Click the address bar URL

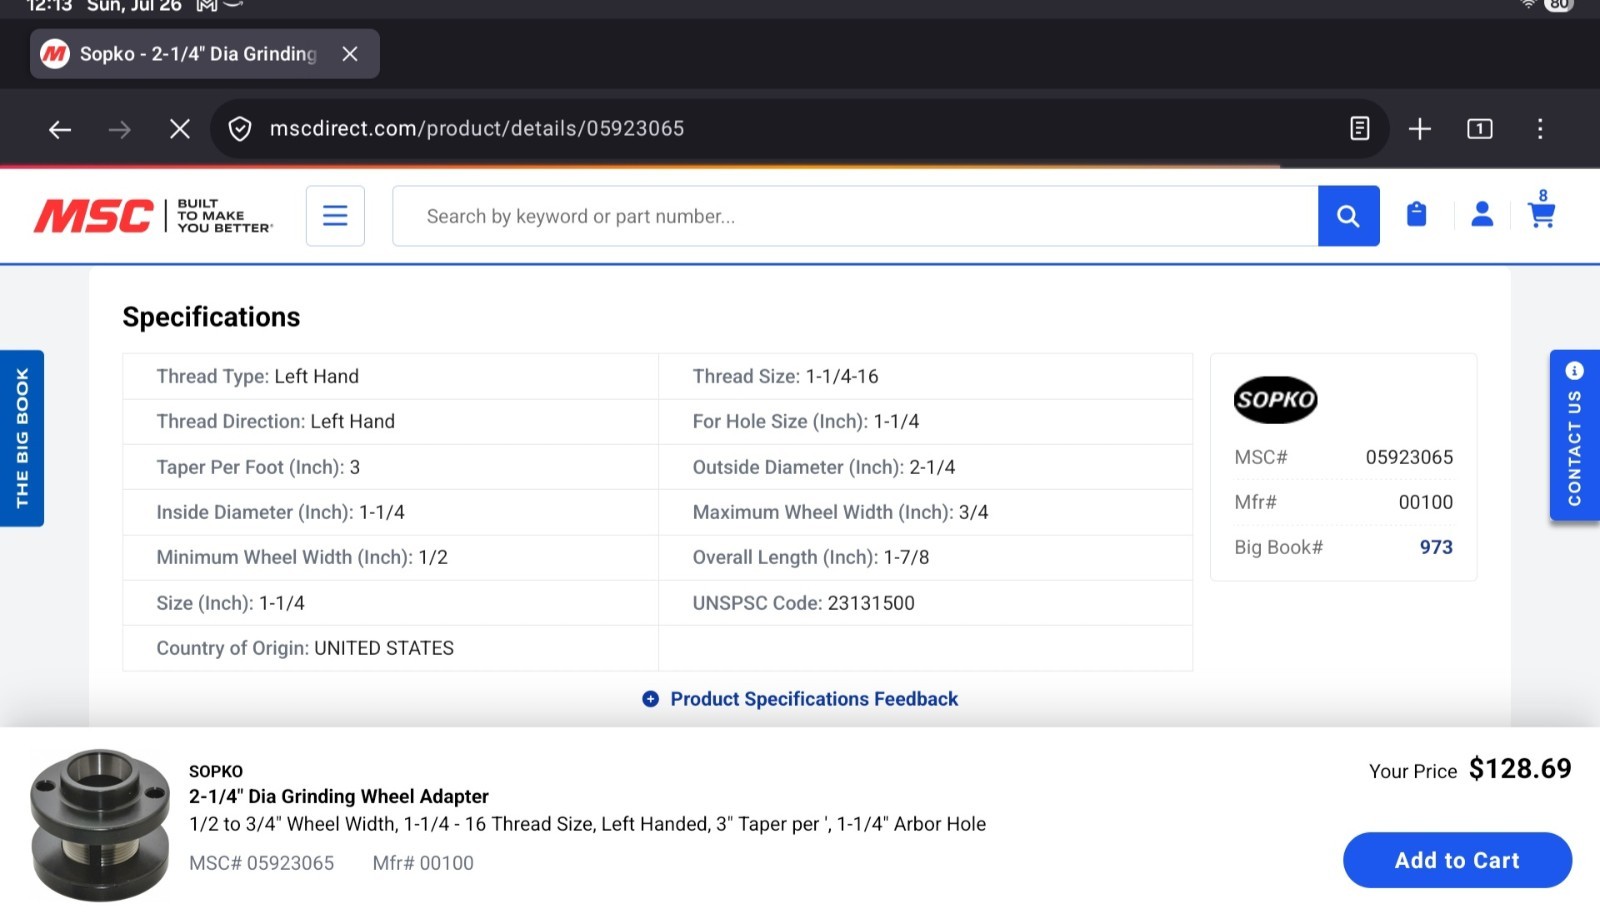point(477,129)
